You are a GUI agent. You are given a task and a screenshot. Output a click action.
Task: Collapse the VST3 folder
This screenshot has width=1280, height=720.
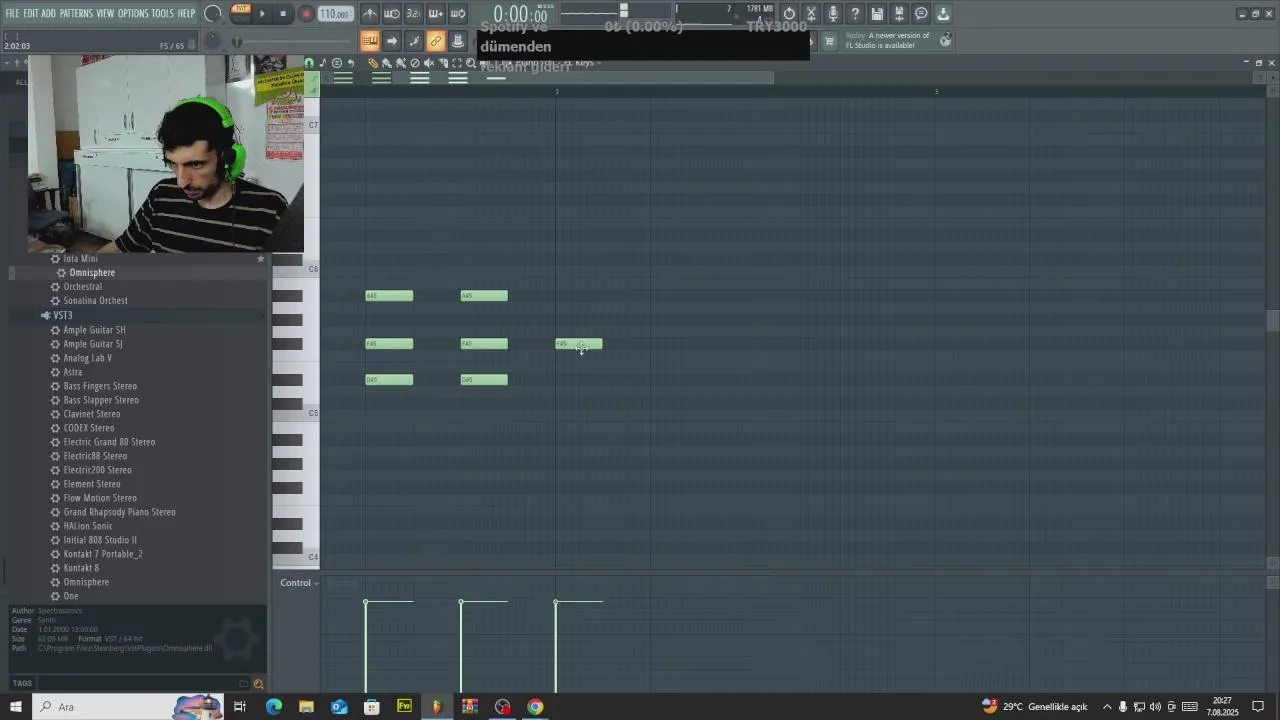point(62,315)
